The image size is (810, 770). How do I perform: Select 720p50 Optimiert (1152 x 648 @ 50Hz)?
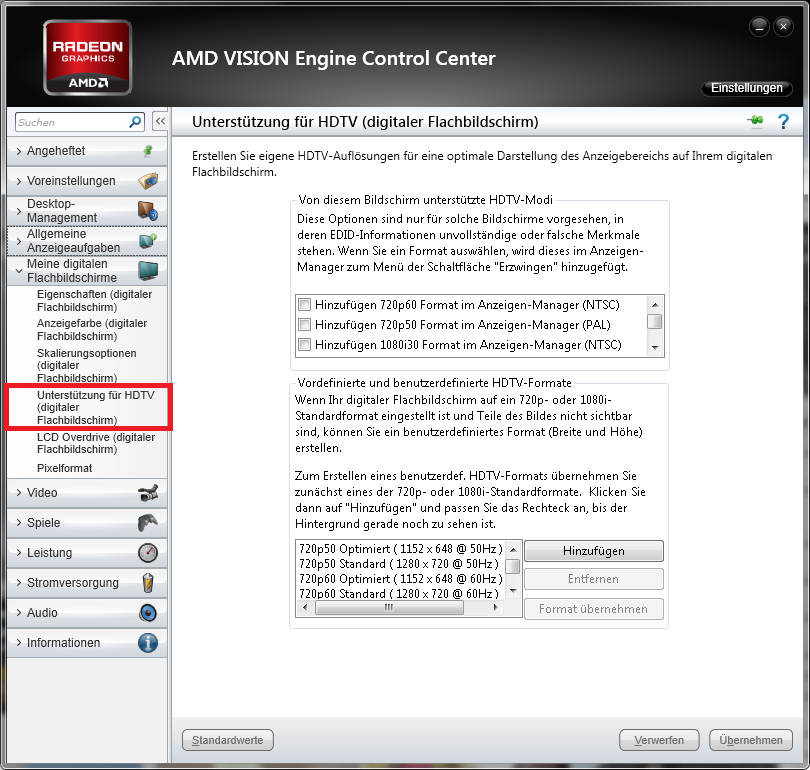point(400,549)
